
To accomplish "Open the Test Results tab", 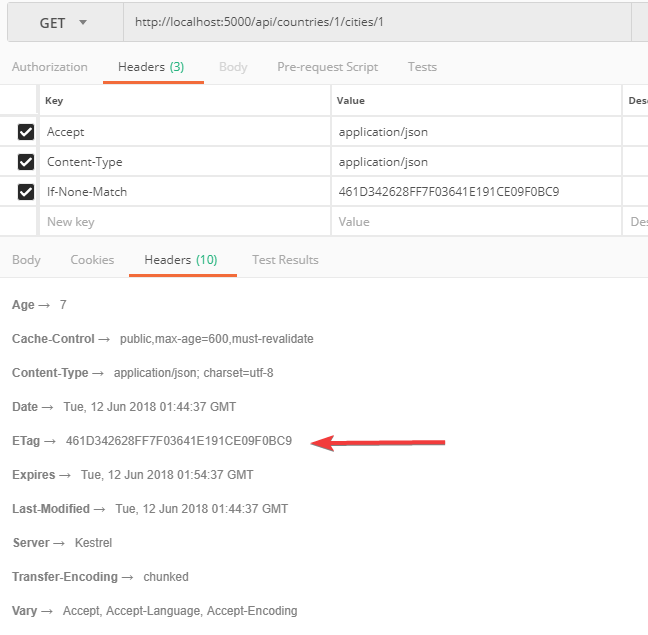I will pyautogui.click(x=285, y=260).
